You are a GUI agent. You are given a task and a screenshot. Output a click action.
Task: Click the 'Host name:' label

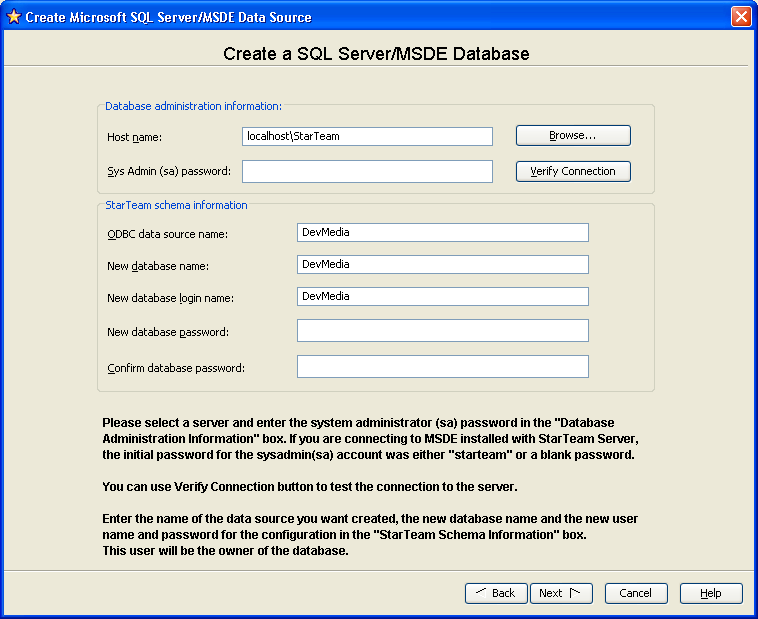pos(134,137)
